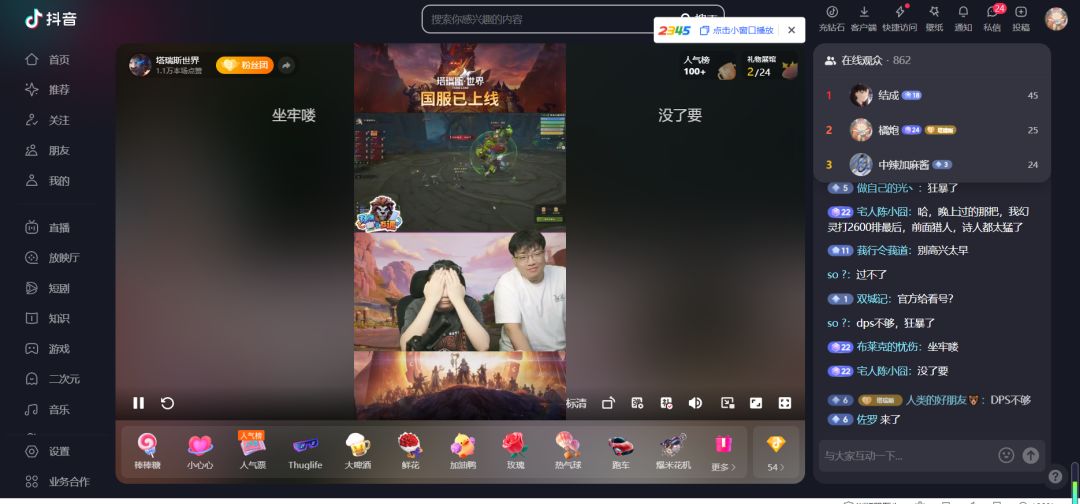Open the 人气榜 popularity ranking
Screen dimensions: 1080x504
(x=707, y=66)
